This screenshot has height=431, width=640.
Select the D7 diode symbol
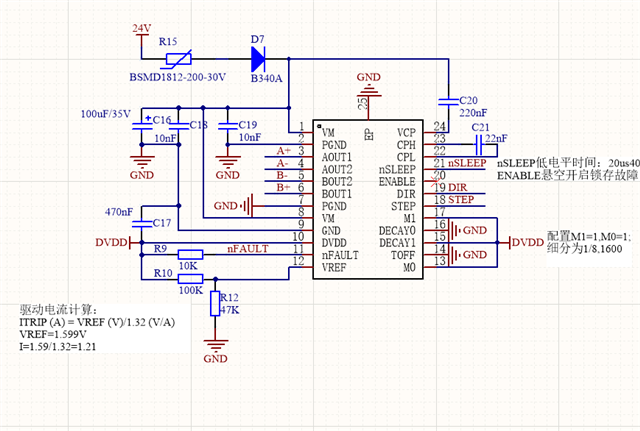258,59
